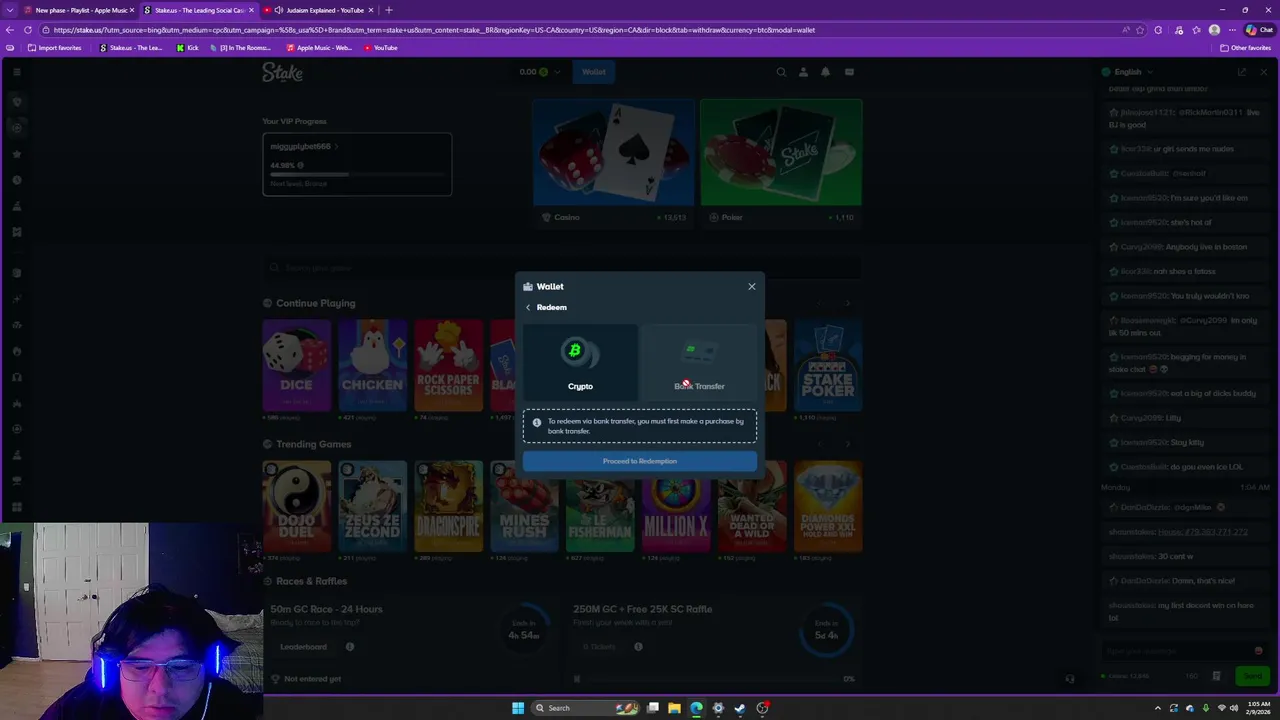Switch to Judaism Explained YouTube tab
1280x720 pixels.
click(x=318, y=10)
